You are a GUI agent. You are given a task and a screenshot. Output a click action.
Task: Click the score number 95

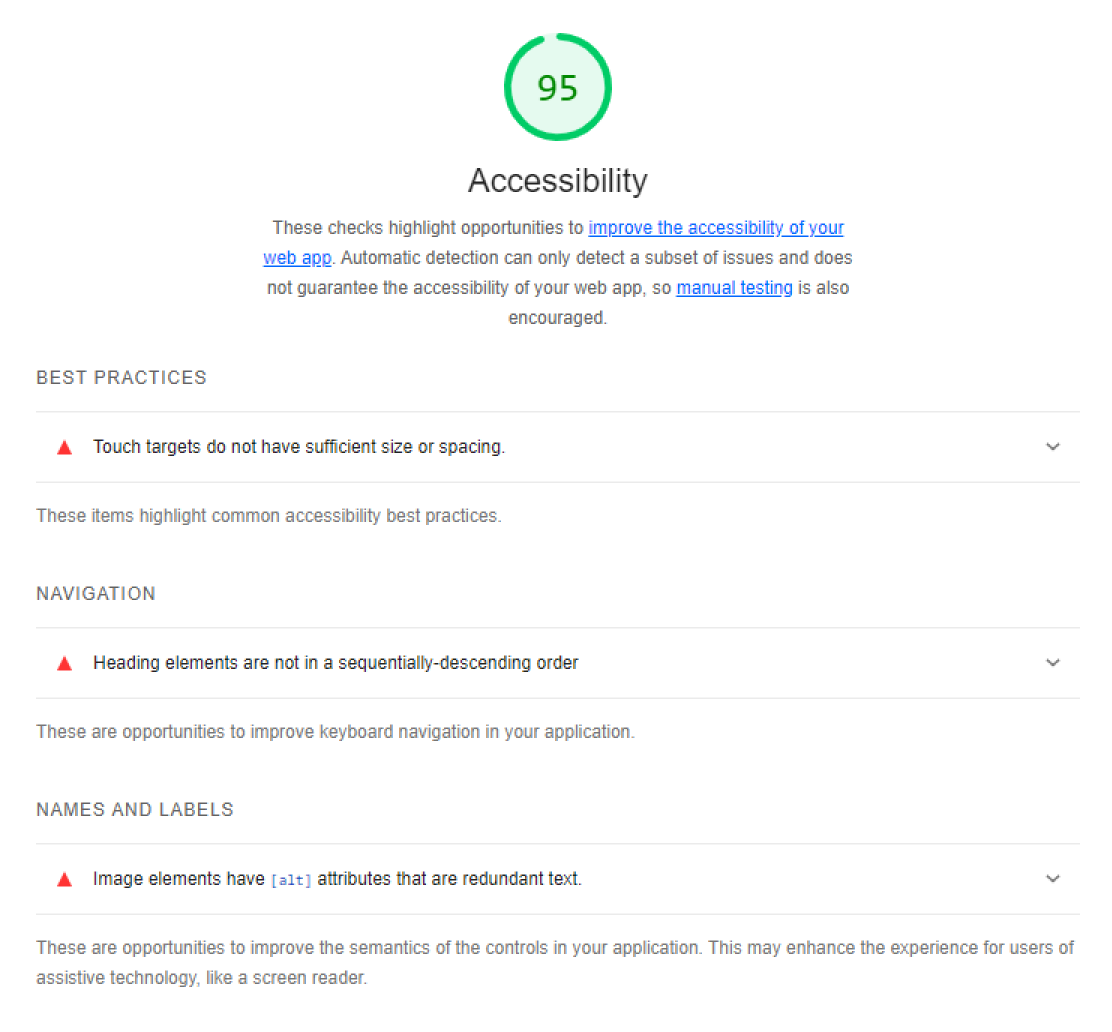coord(557,89)
